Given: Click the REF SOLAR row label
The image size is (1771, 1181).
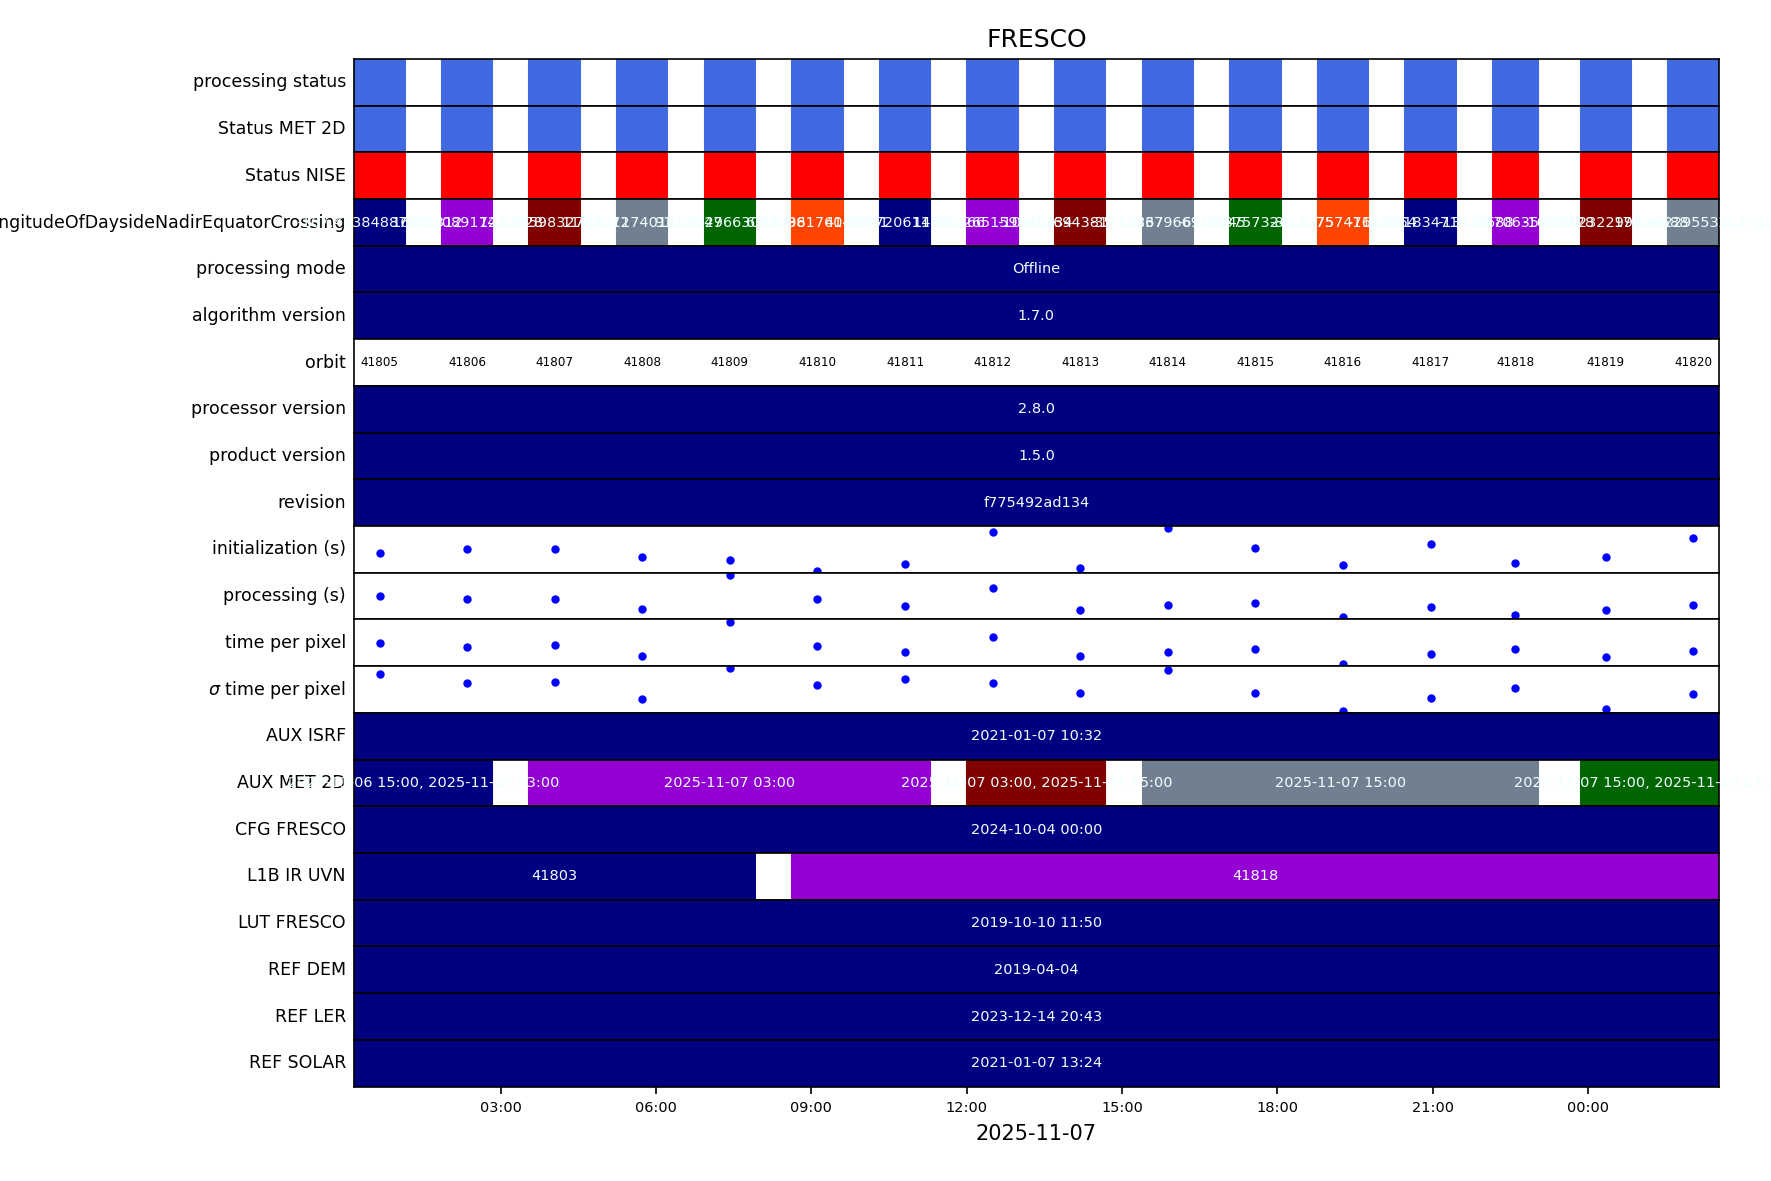Looking at the screenshot, I should click(297, 1062).
